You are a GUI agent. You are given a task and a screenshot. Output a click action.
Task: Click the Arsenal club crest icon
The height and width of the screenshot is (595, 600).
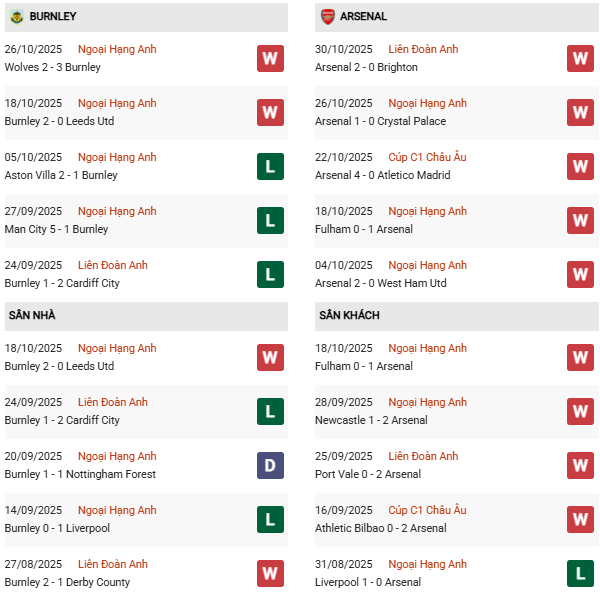[x=327, y=17]
